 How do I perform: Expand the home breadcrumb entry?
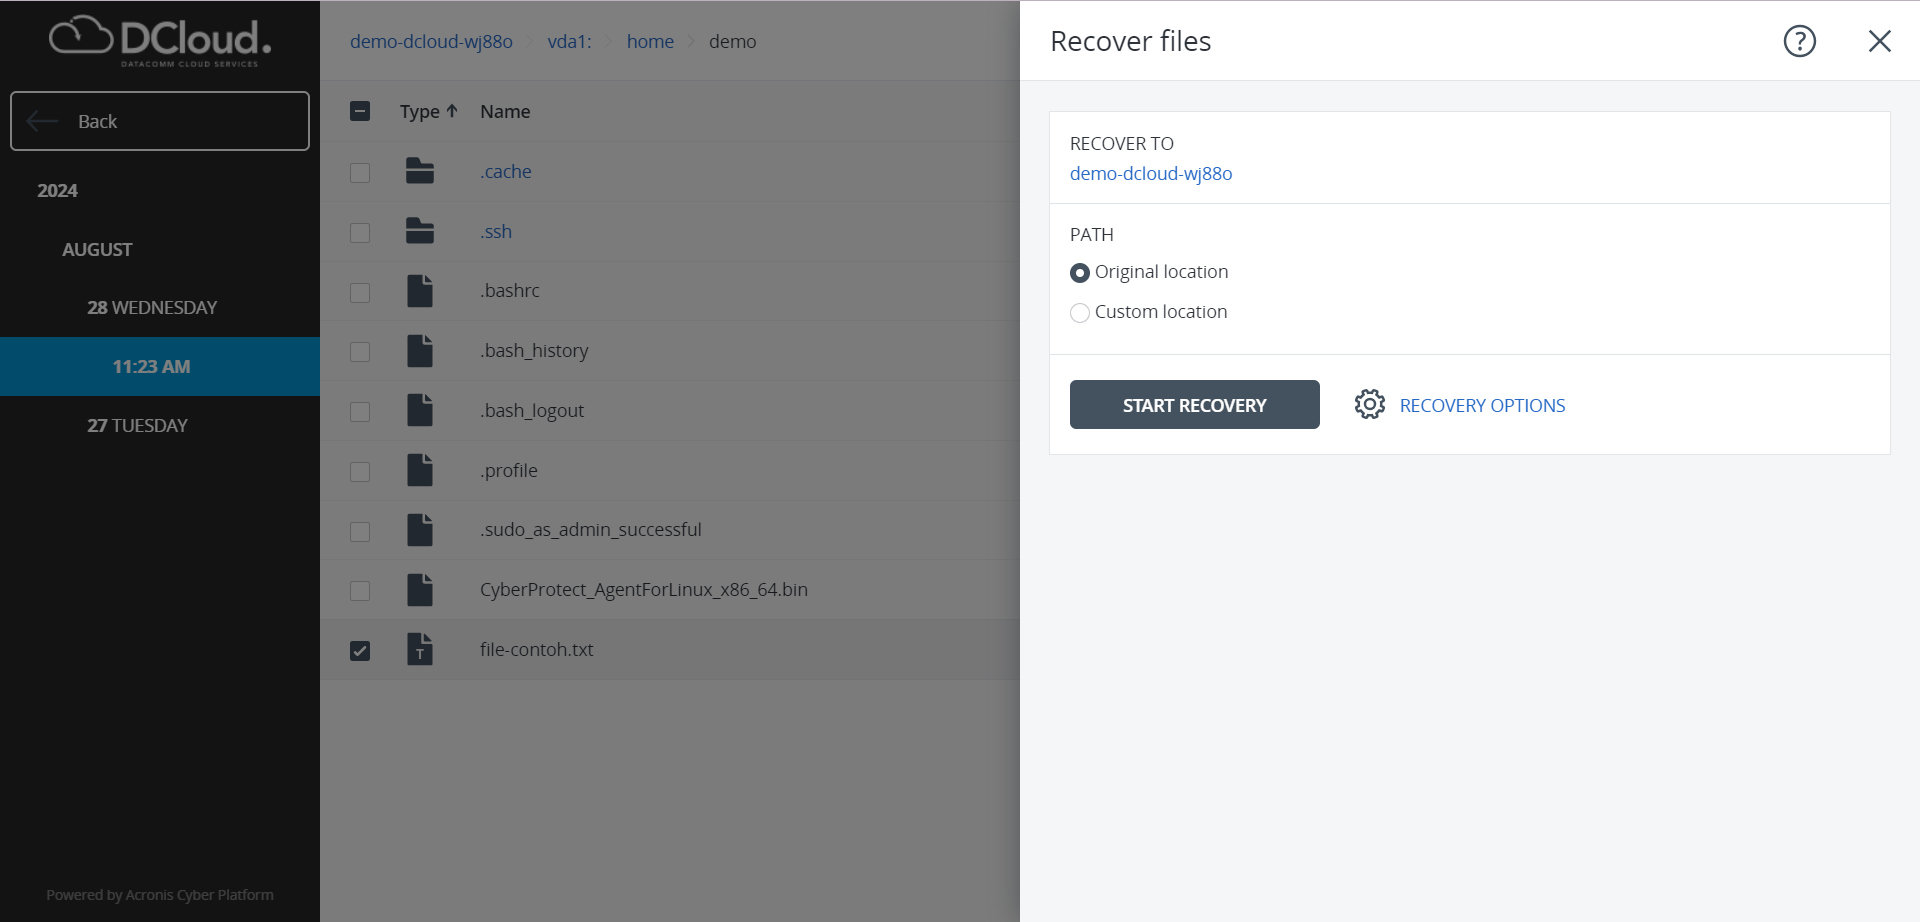(x=650, y=41)
